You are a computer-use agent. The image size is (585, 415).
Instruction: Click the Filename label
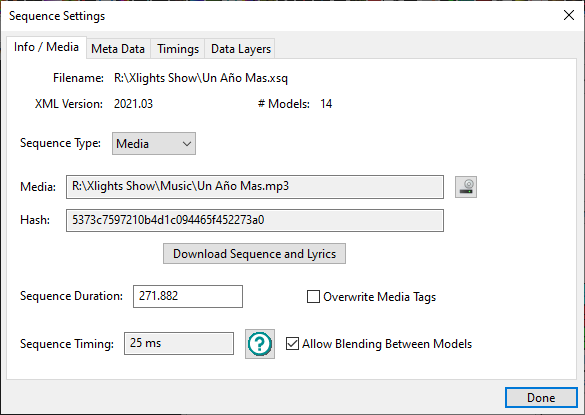[78, 78]
